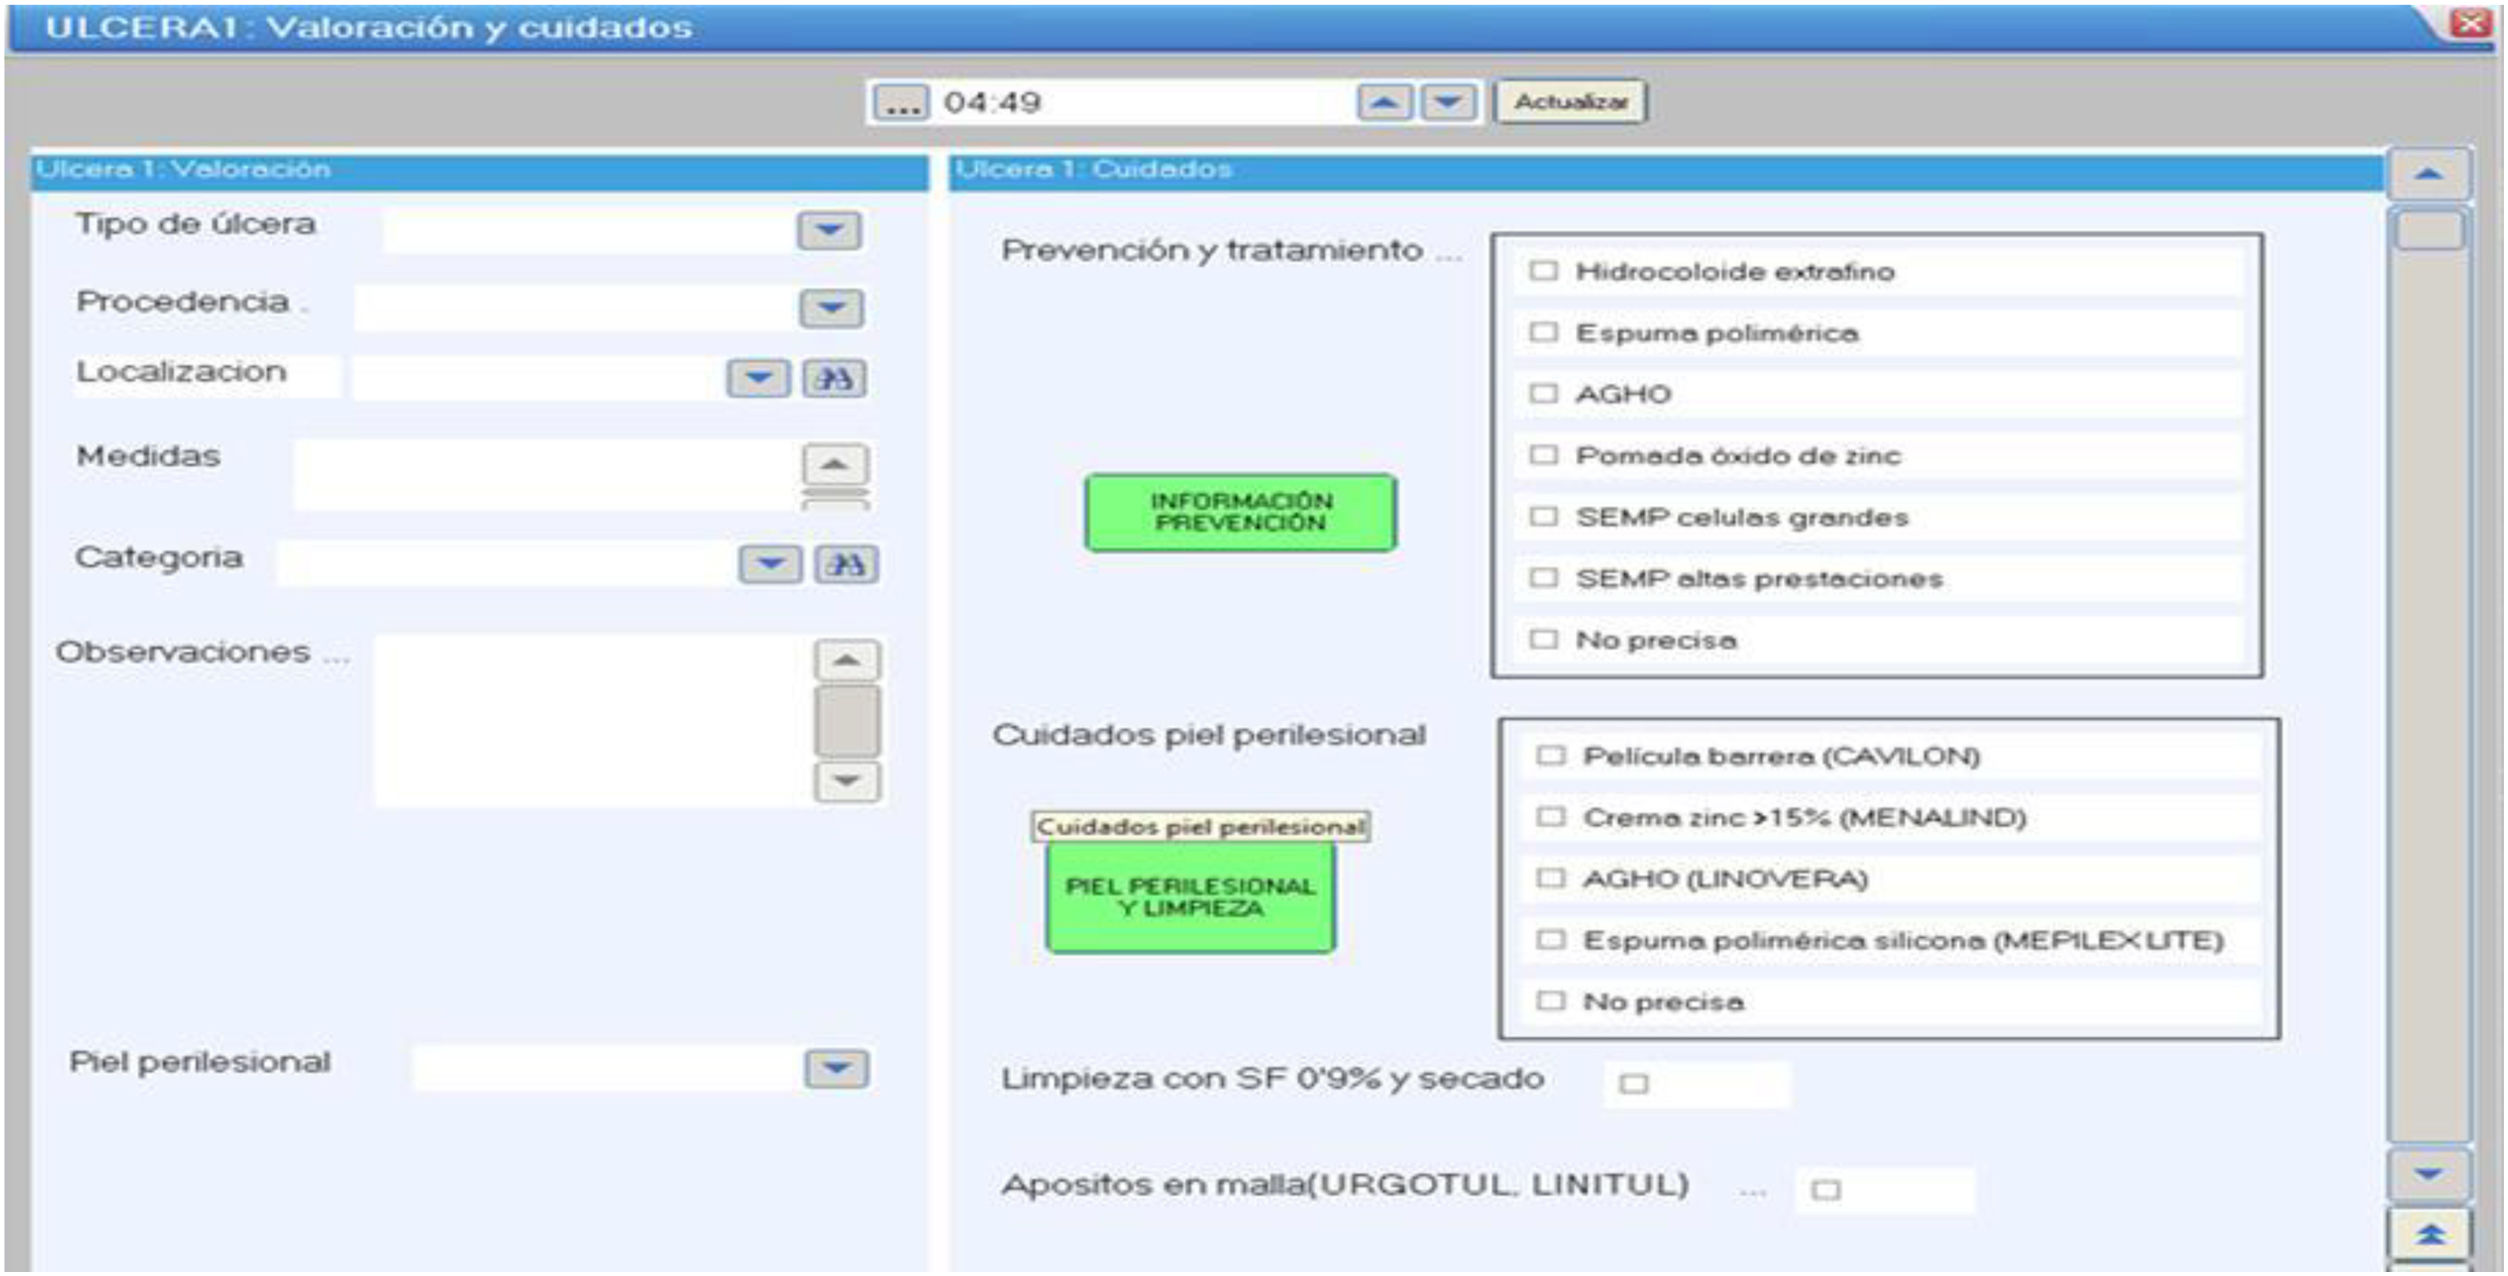
Task: Click binoculars search icon next to Localizacion
Action: [834, 378]
